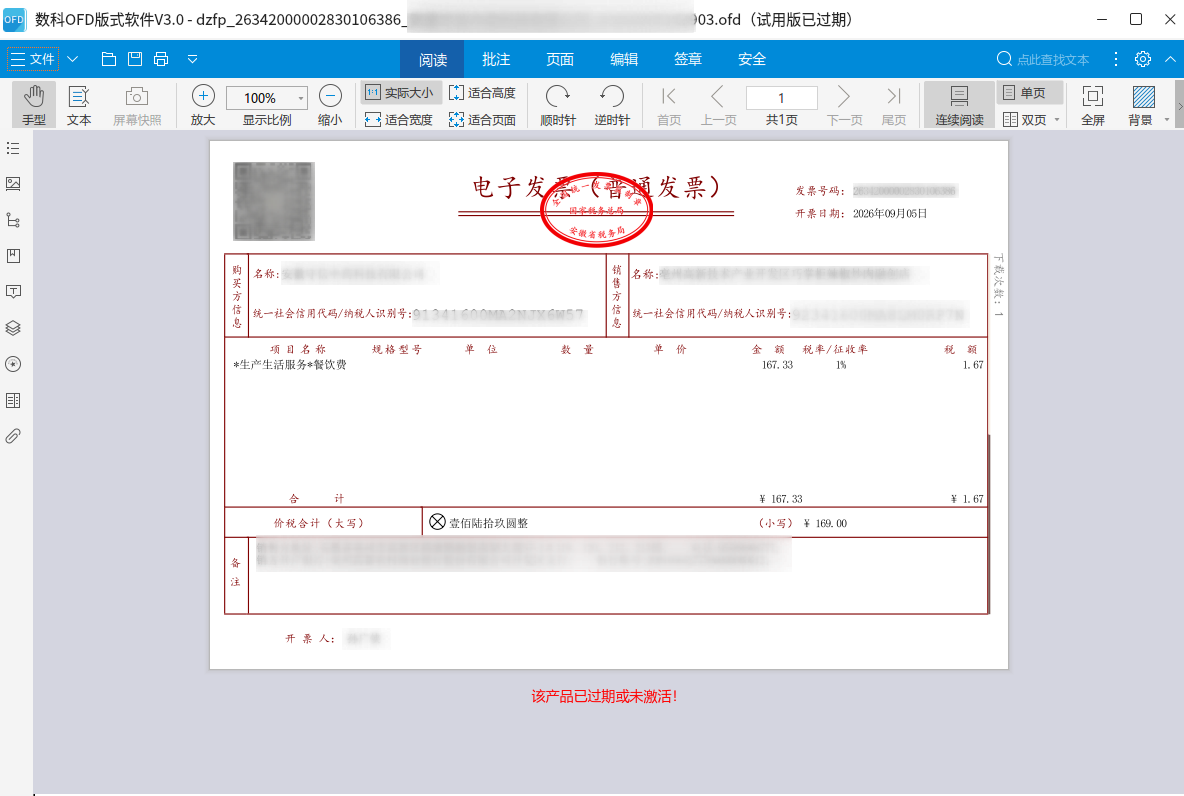The width and height of the screenshot is (1184, 796).
Task: Toggle fit width view (适合宽度)
Action: coord(399,119)
